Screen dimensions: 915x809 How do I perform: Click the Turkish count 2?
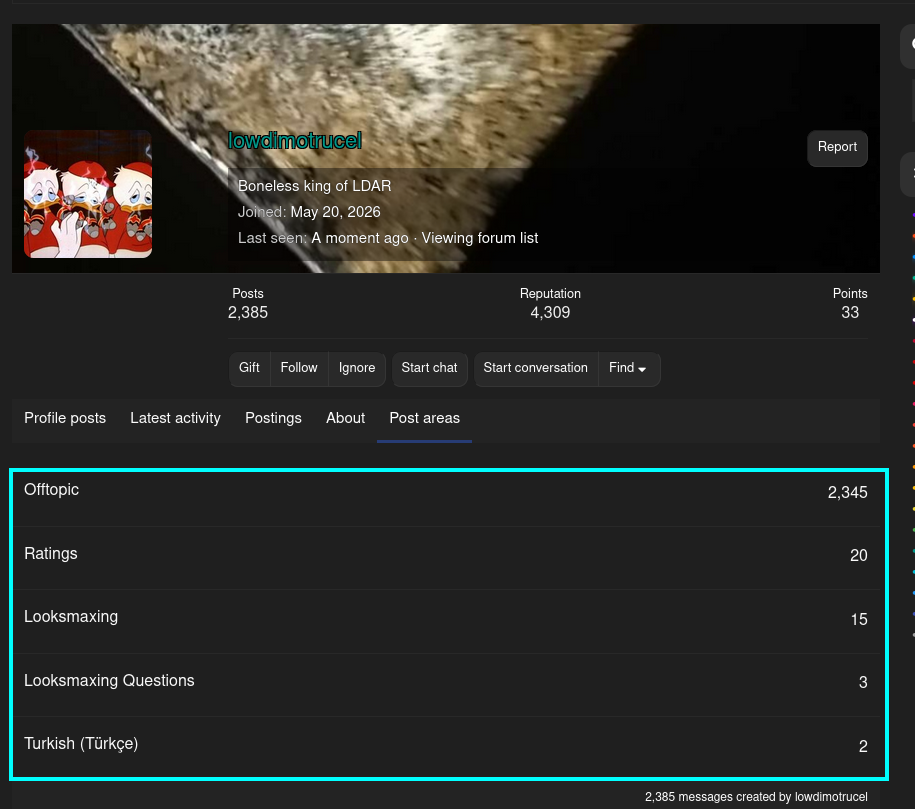[863, 747]
